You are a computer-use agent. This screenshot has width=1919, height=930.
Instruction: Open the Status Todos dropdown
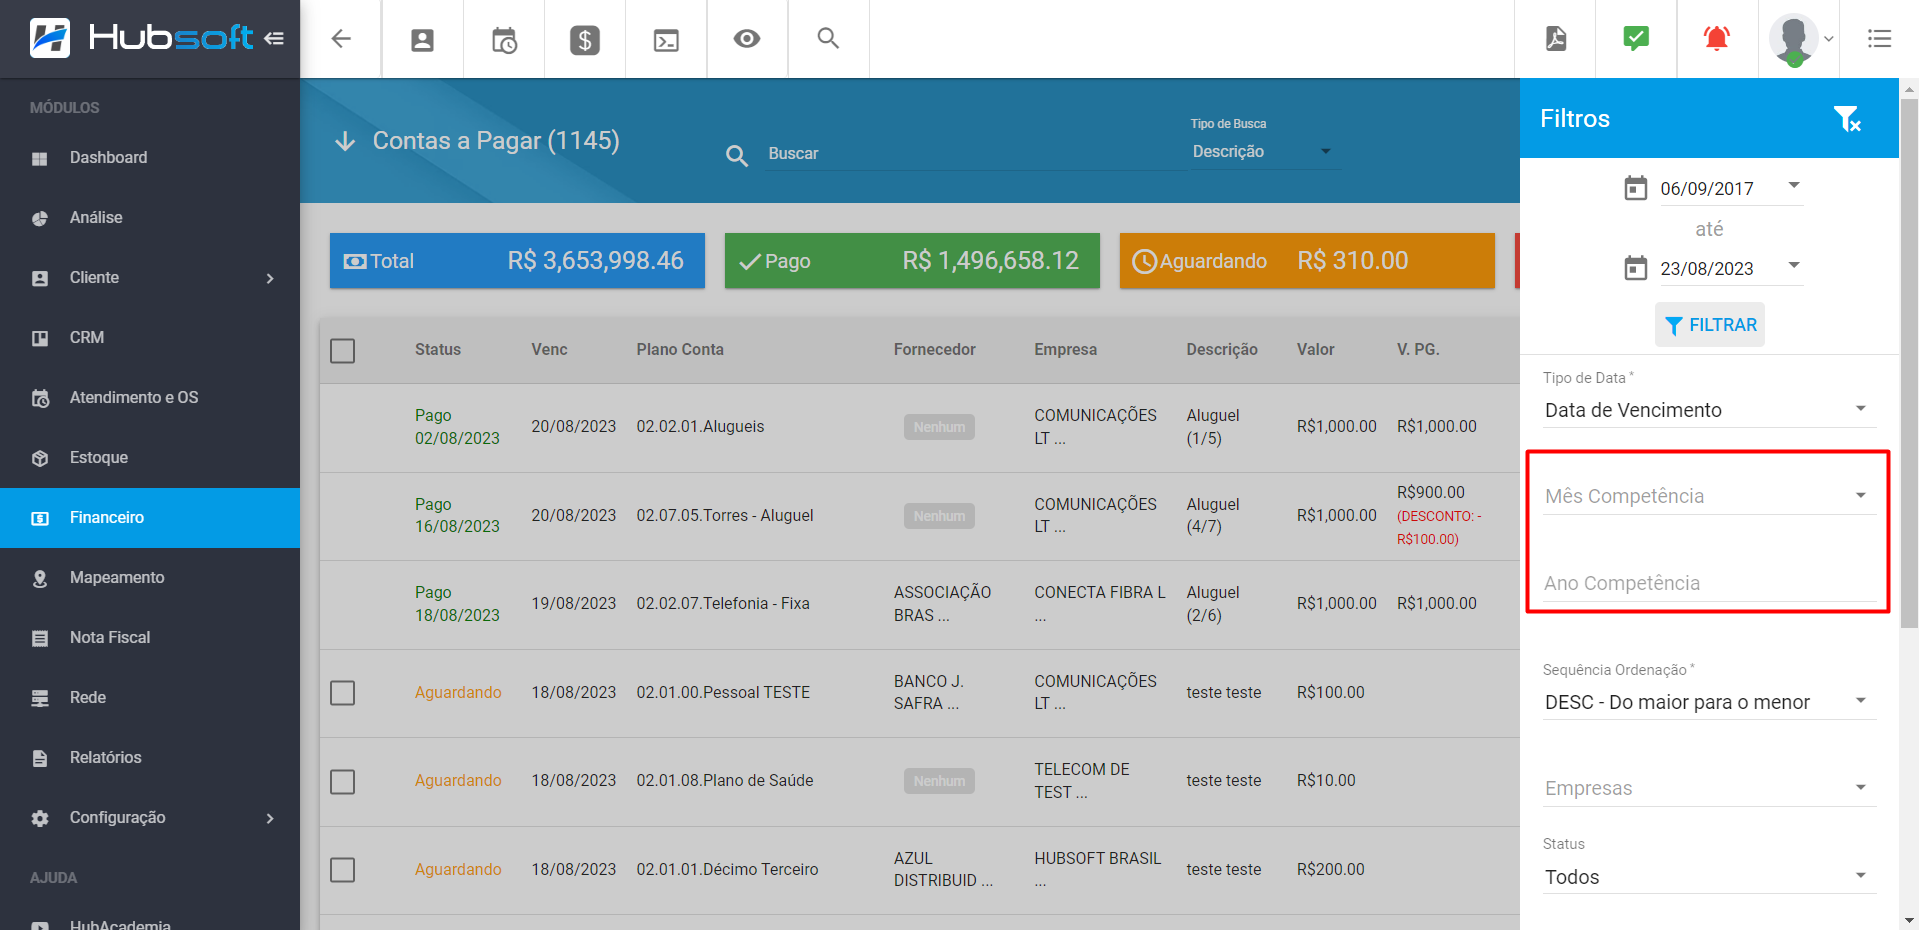[1708, 877]
